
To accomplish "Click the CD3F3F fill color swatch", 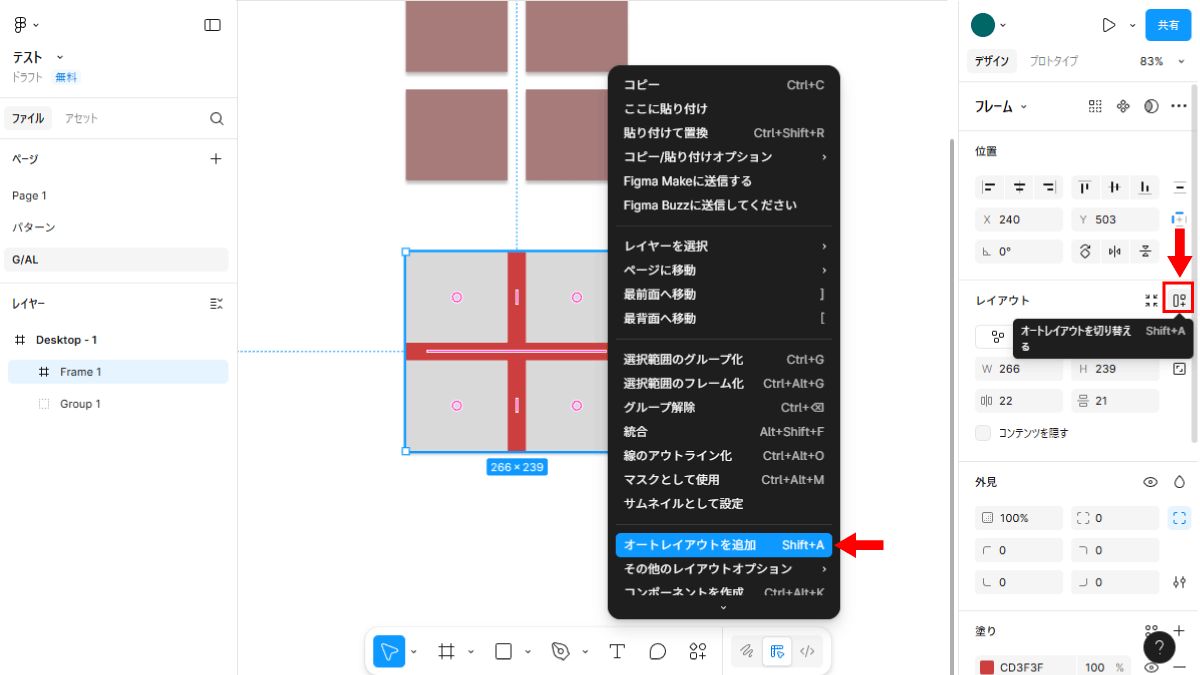I will point(987,667).
